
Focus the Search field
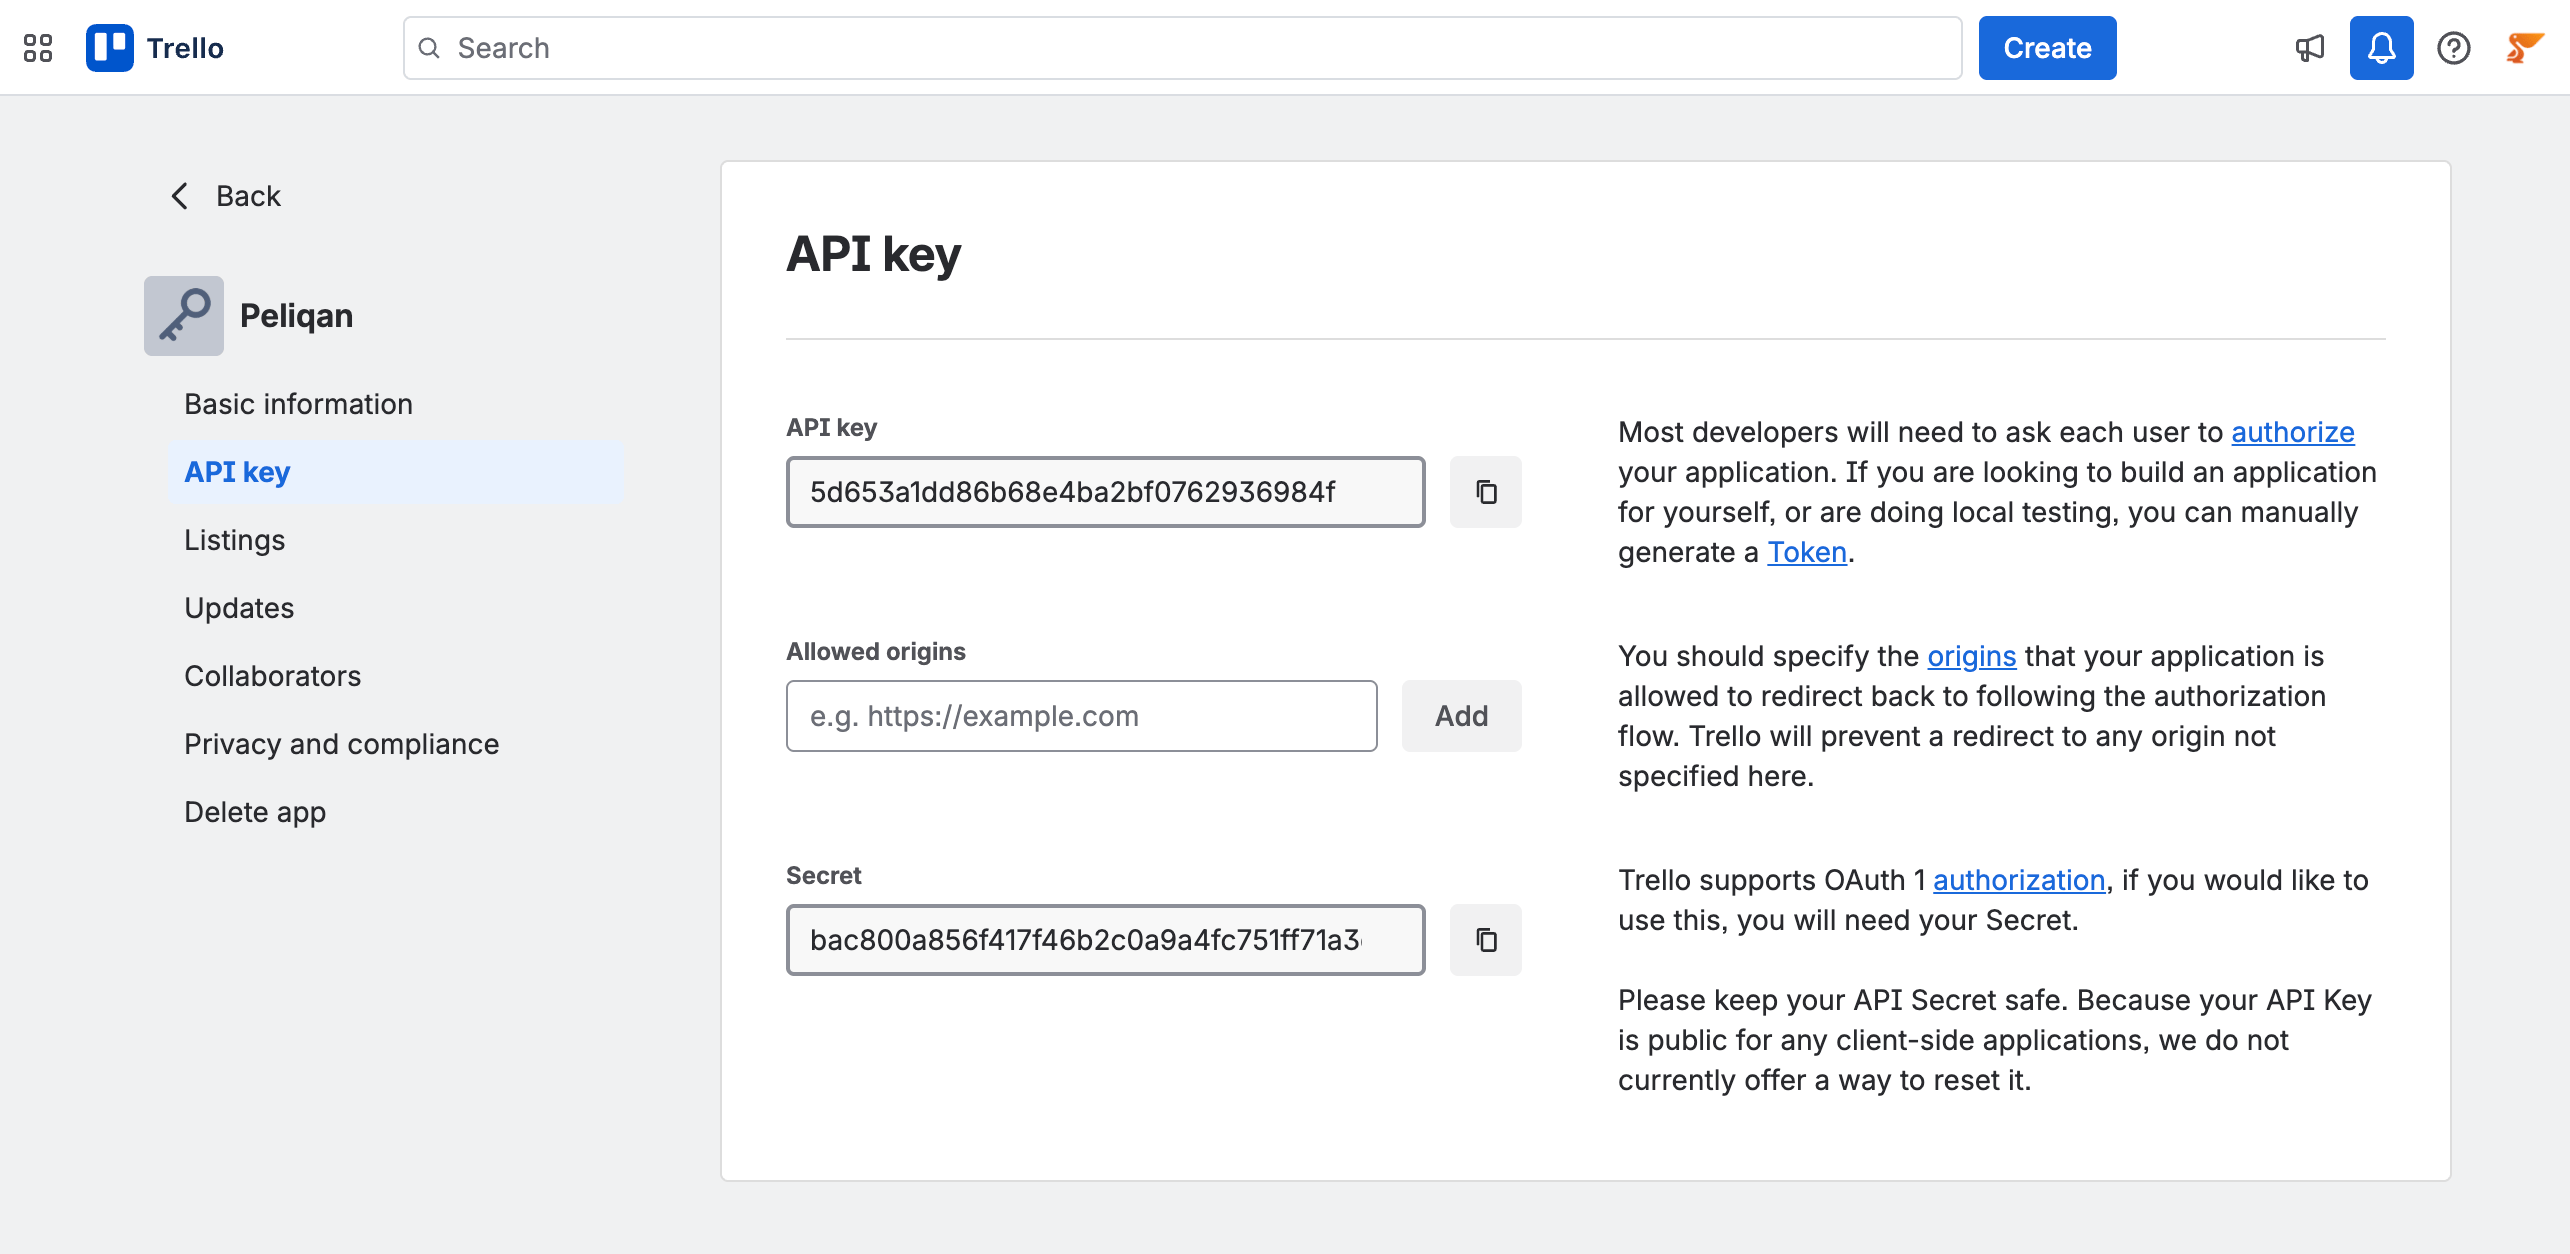pos(1182,48)
